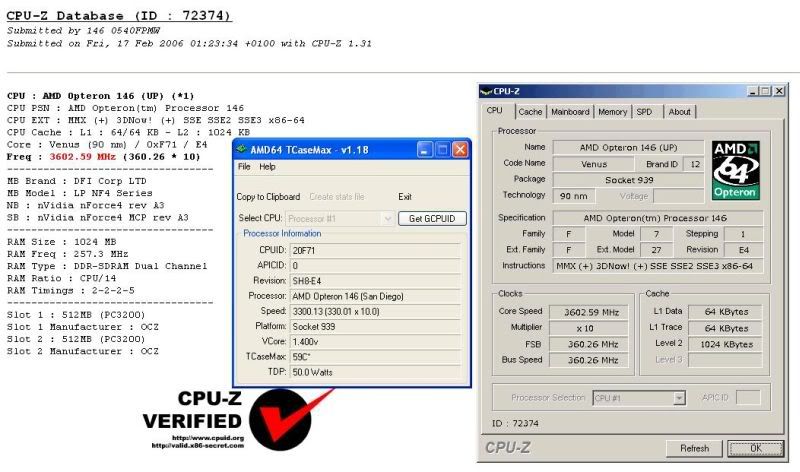800x472 pixels.
Task: Click the 'RAM Timings : 2-2-2-5' line
Action: [x=71, y=290]
